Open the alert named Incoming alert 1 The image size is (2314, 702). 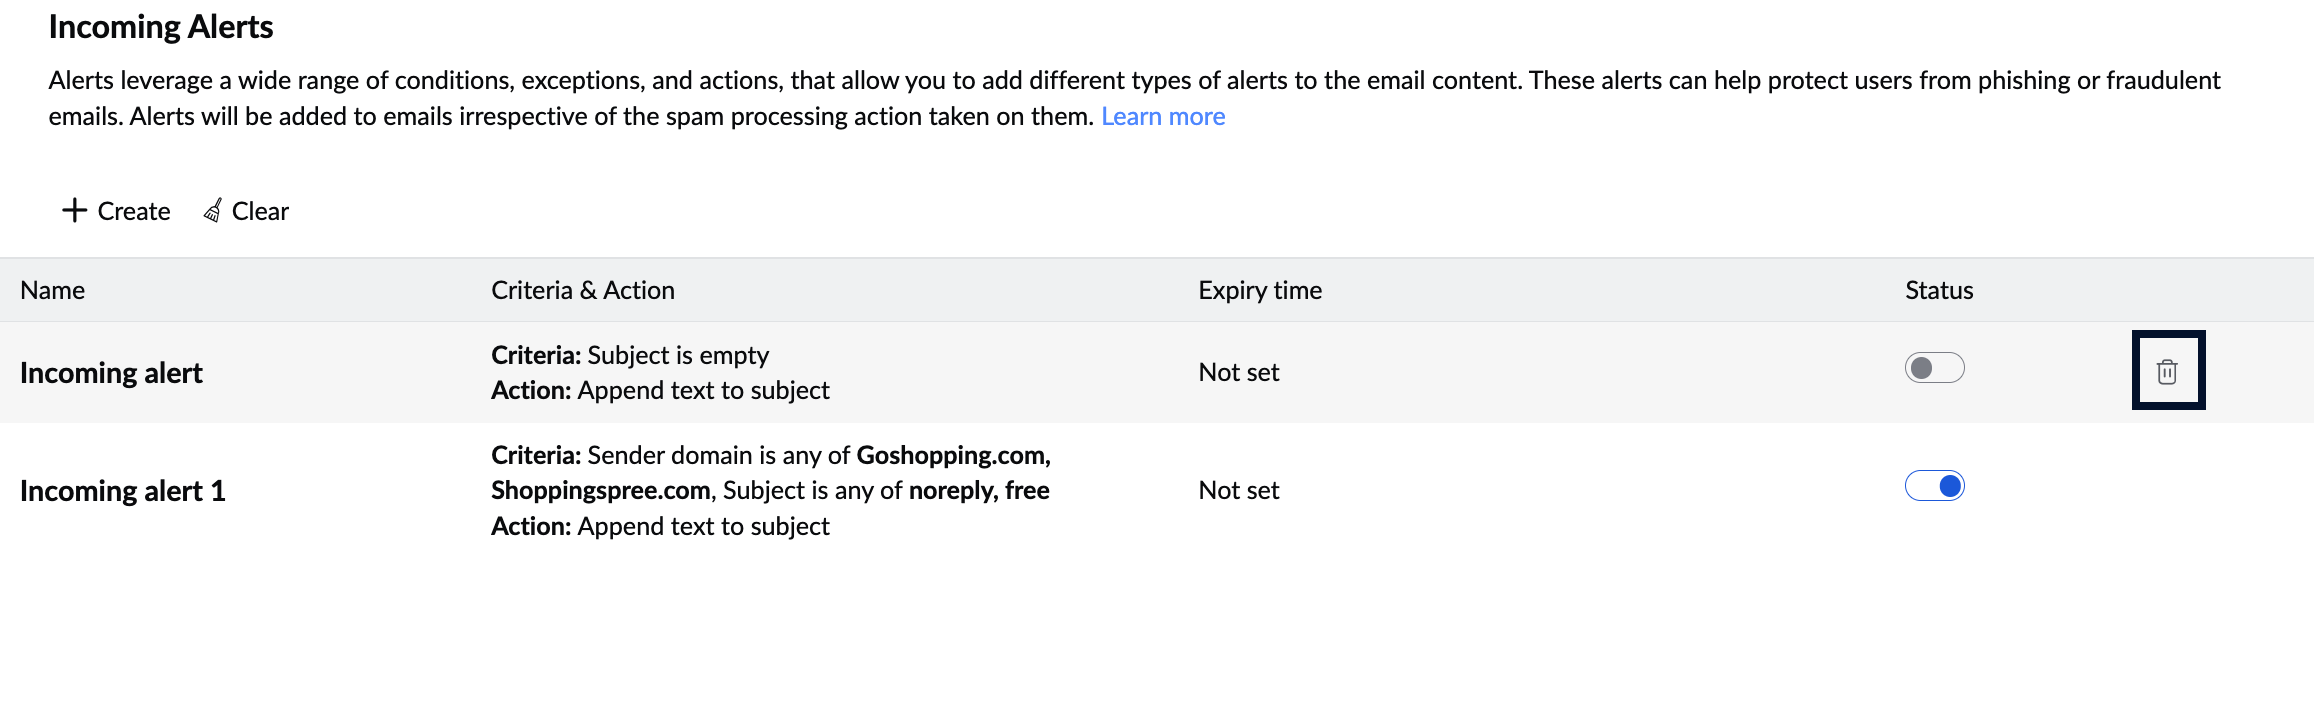pyautogui.click(x=122, y=491)
